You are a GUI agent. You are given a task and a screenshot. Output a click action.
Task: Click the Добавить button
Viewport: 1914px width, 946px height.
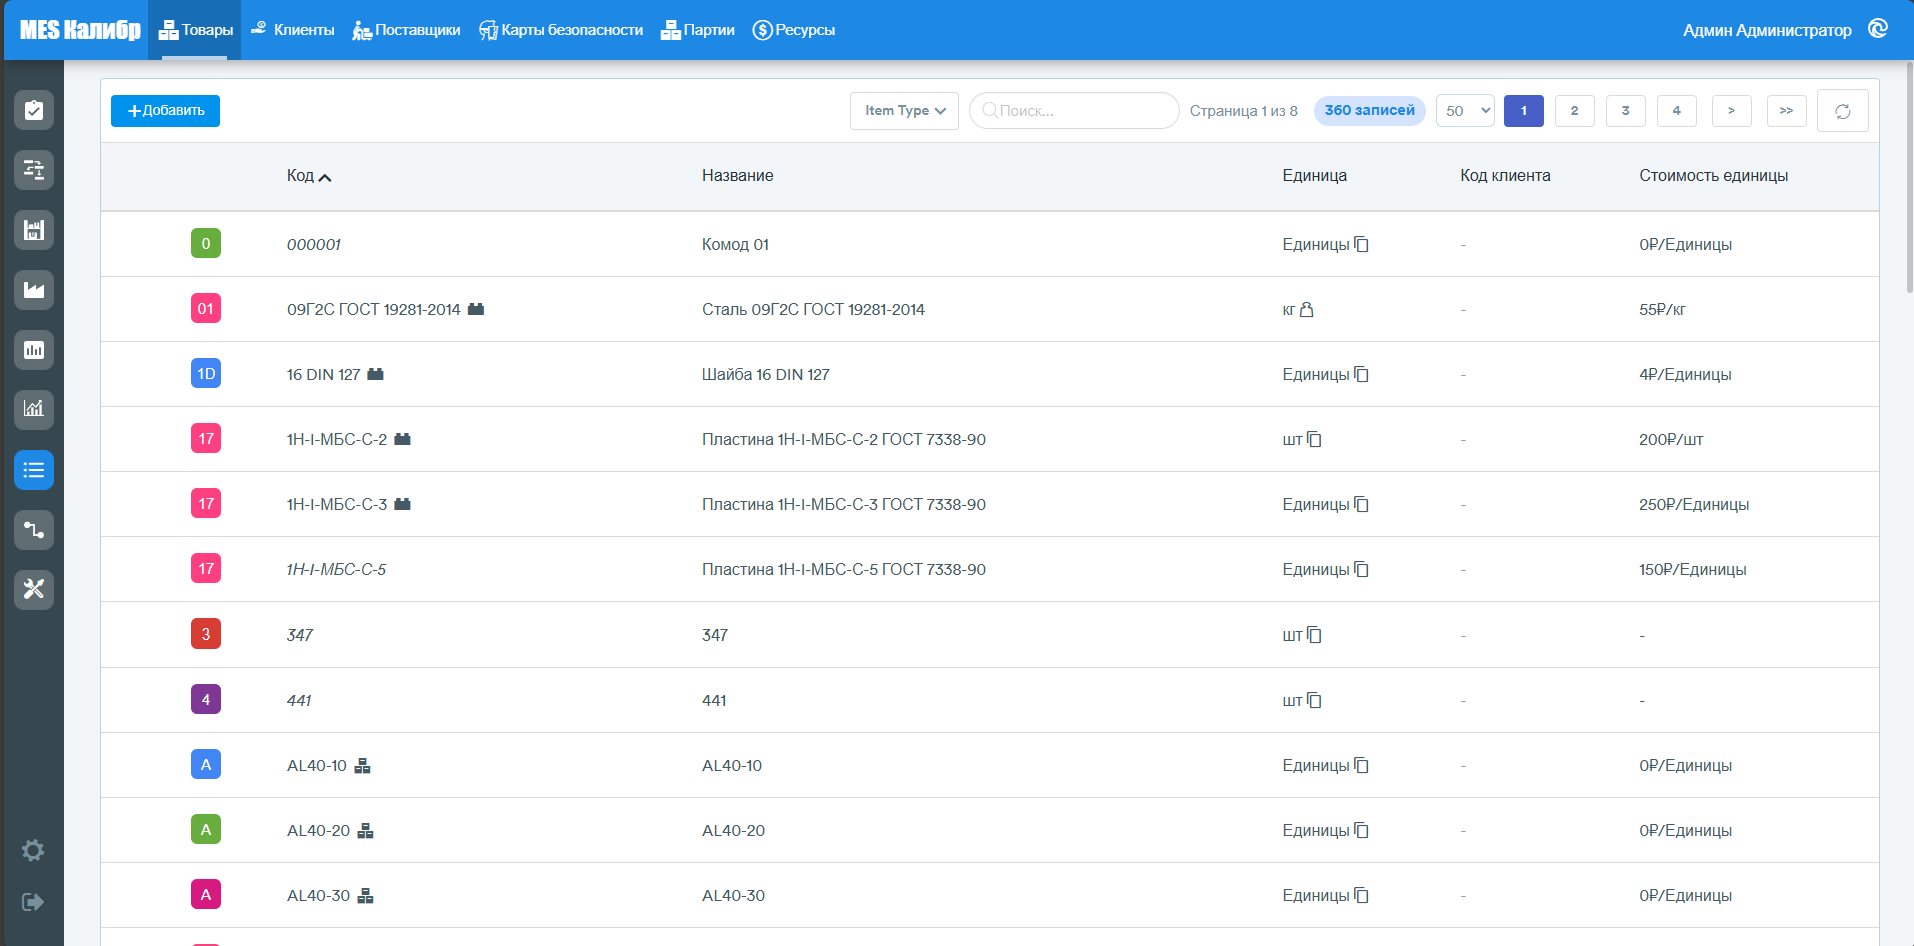(165, 111)
